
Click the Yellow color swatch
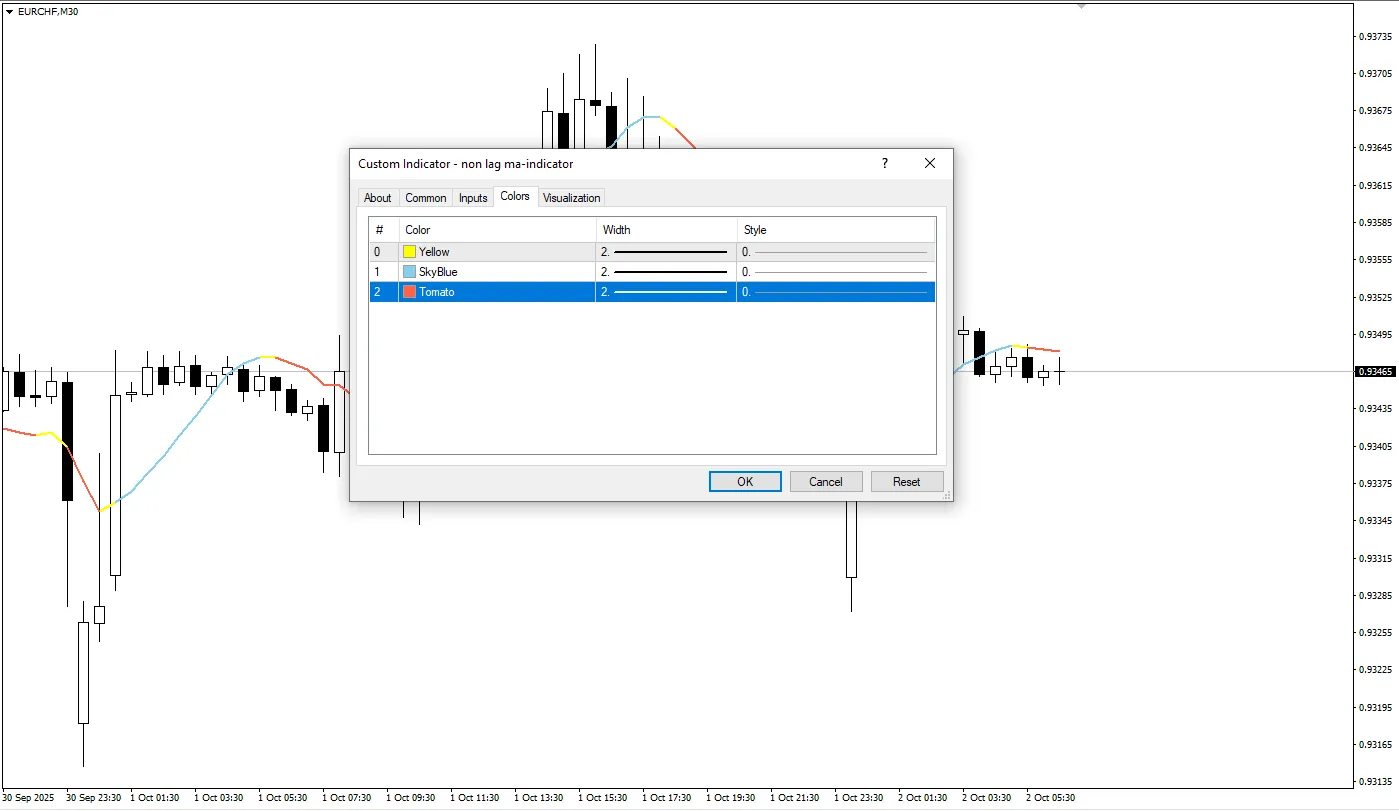pyautogui.click(x=410, y=252)
